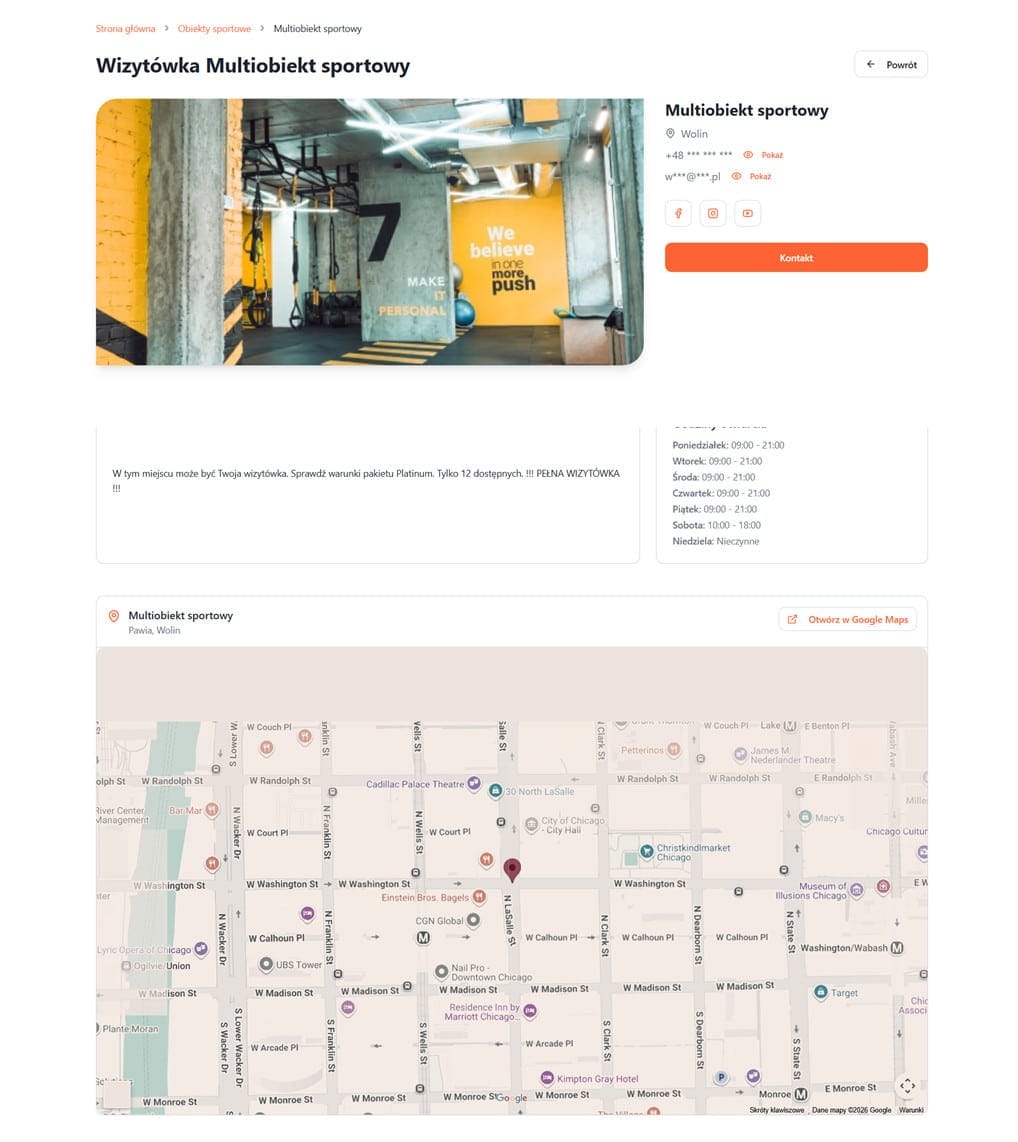Click the Target store marker on map

tap(821, 993)
